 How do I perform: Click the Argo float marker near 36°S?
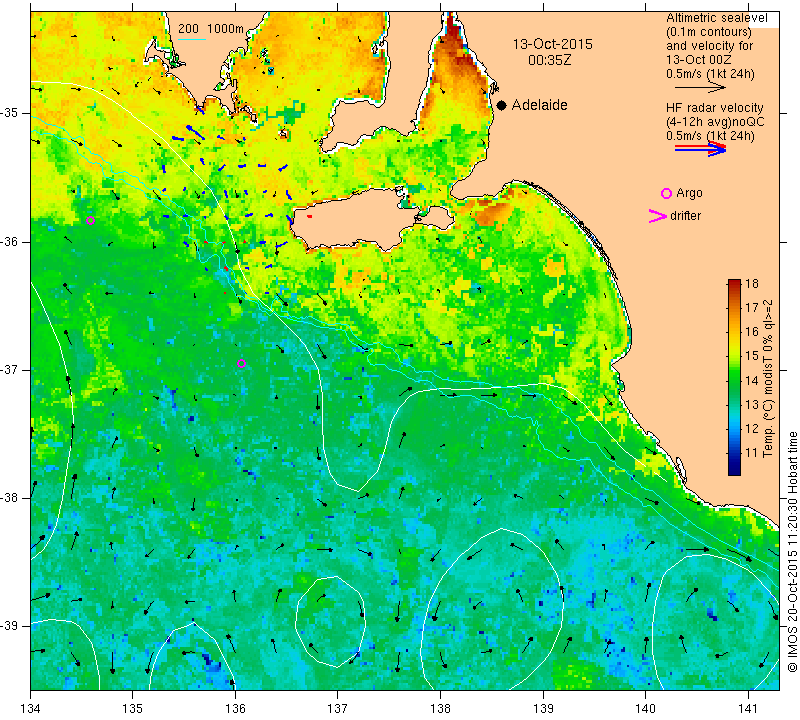point(90,220)
